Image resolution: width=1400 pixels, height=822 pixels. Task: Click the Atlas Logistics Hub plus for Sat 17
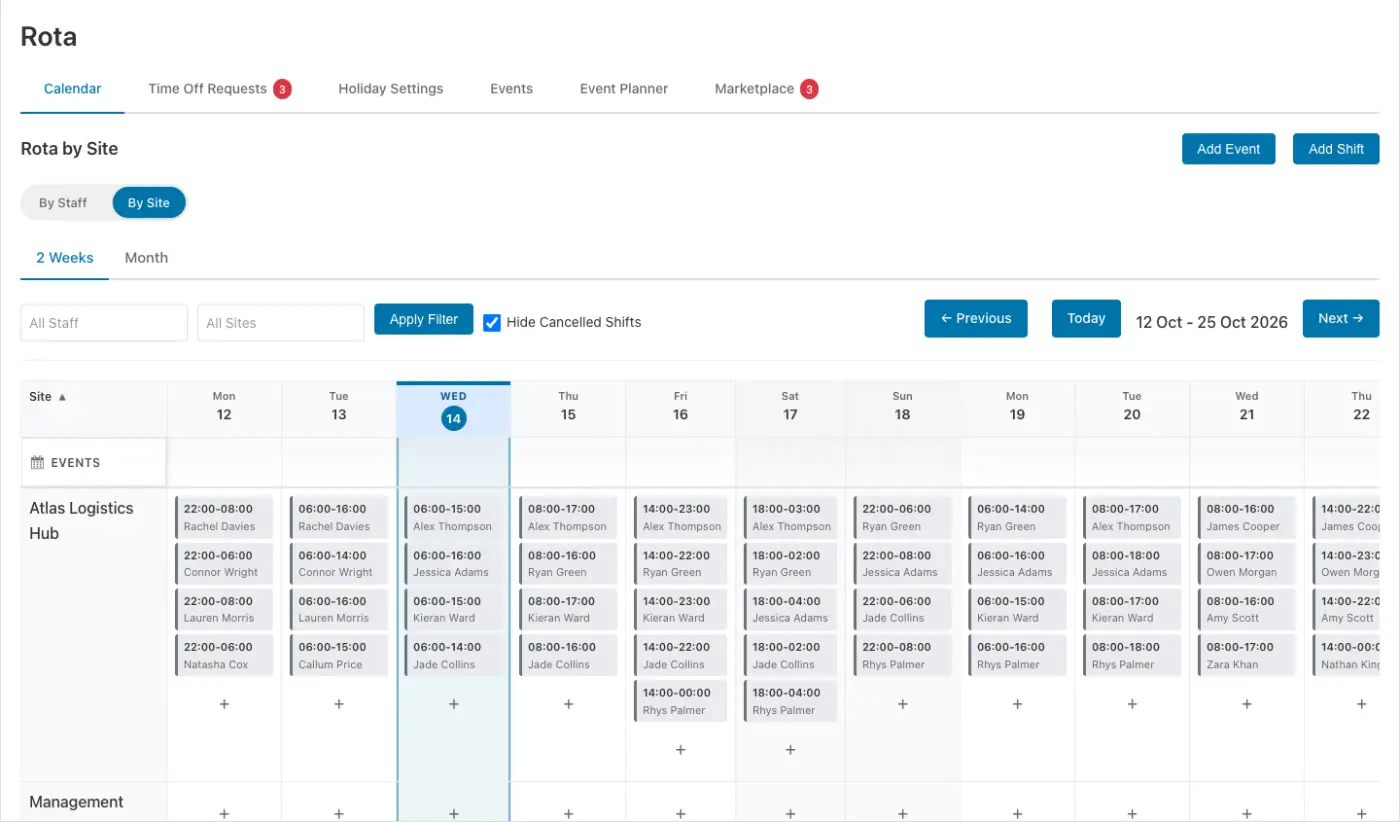(790, 750)
